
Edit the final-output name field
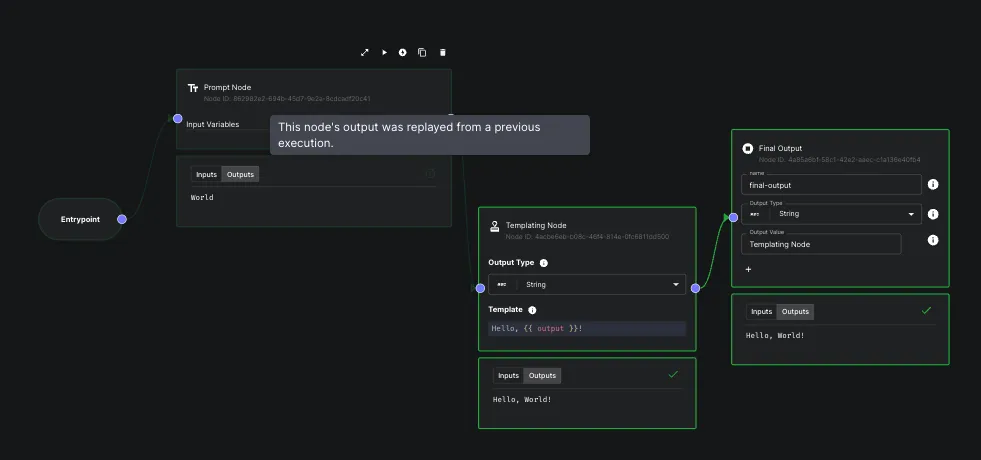click(x=831, y=185)
